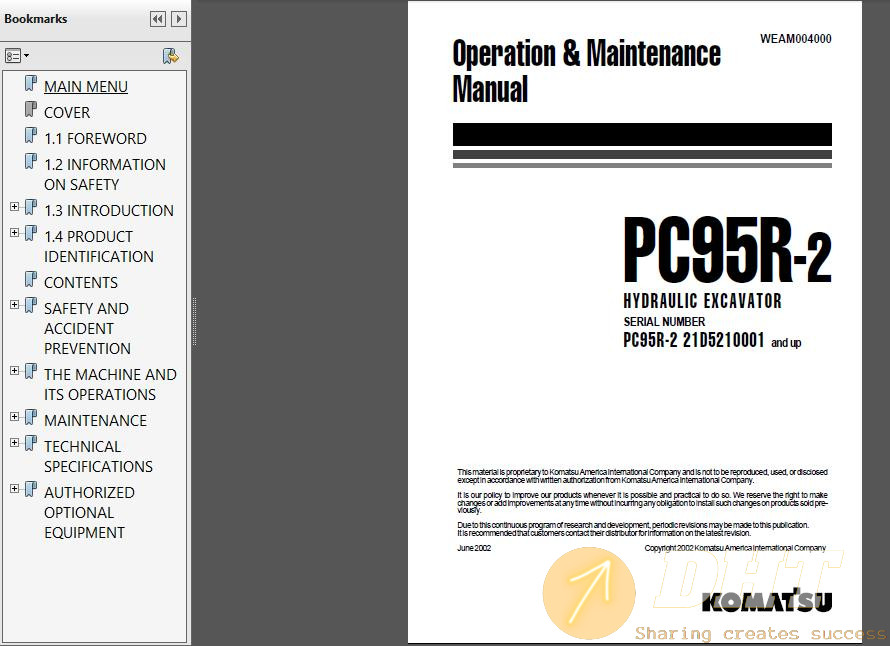Expand THE MACHINE AND ITS OPERATIONS bookmark

pyautogui.click(x=15, y=371)
